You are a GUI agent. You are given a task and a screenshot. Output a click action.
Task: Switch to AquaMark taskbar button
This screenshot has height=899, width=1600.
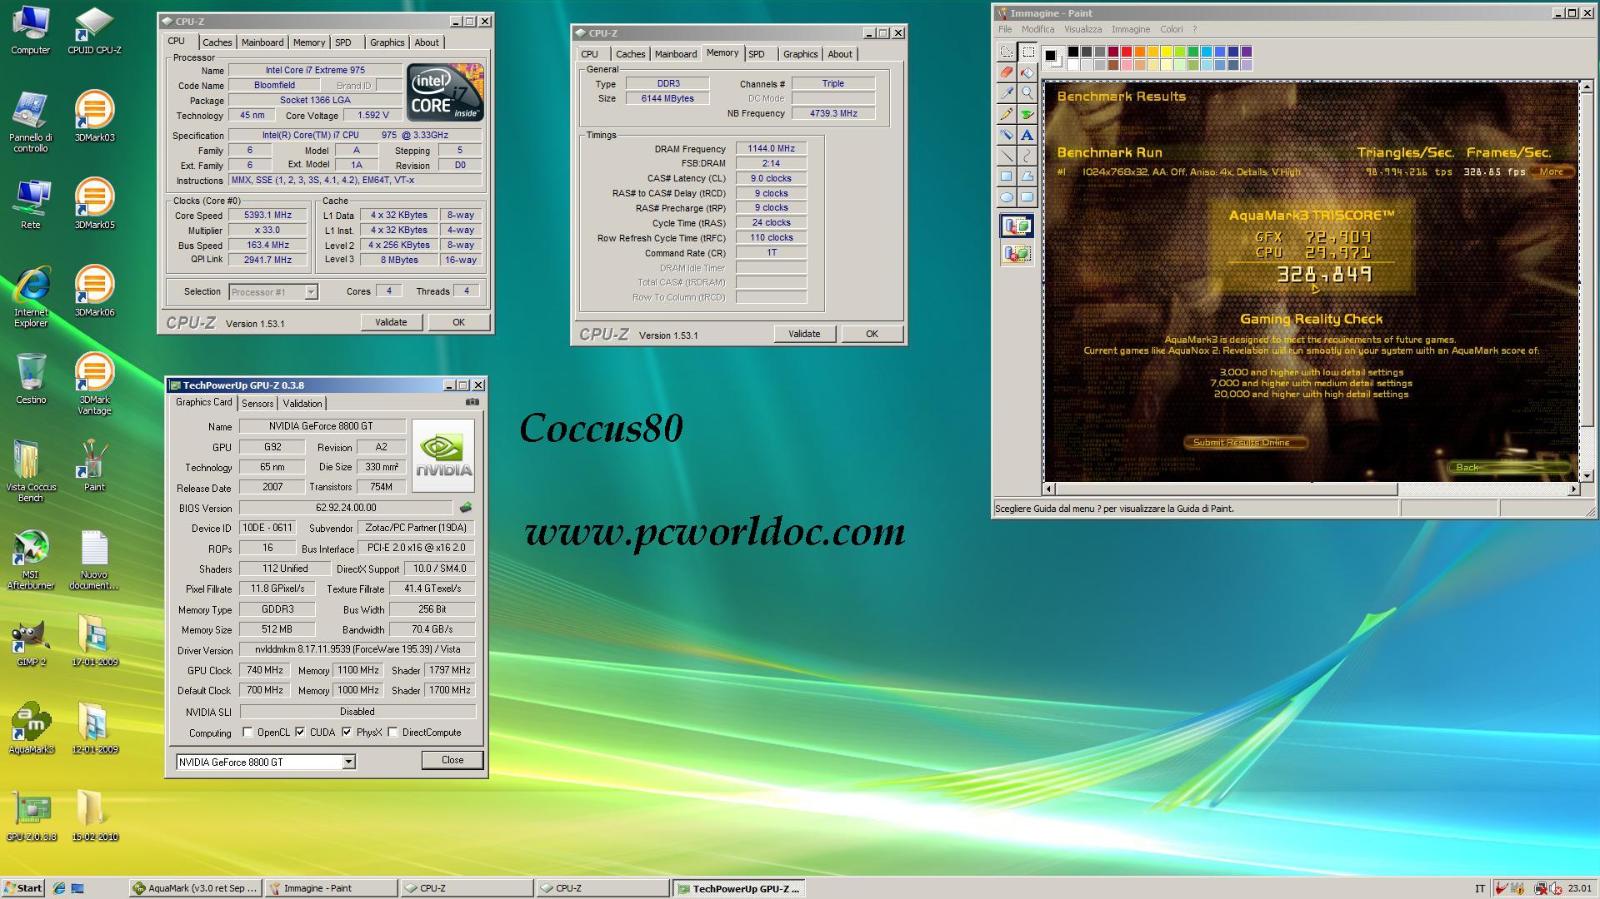pyautogui.click(x=195, y=888)
